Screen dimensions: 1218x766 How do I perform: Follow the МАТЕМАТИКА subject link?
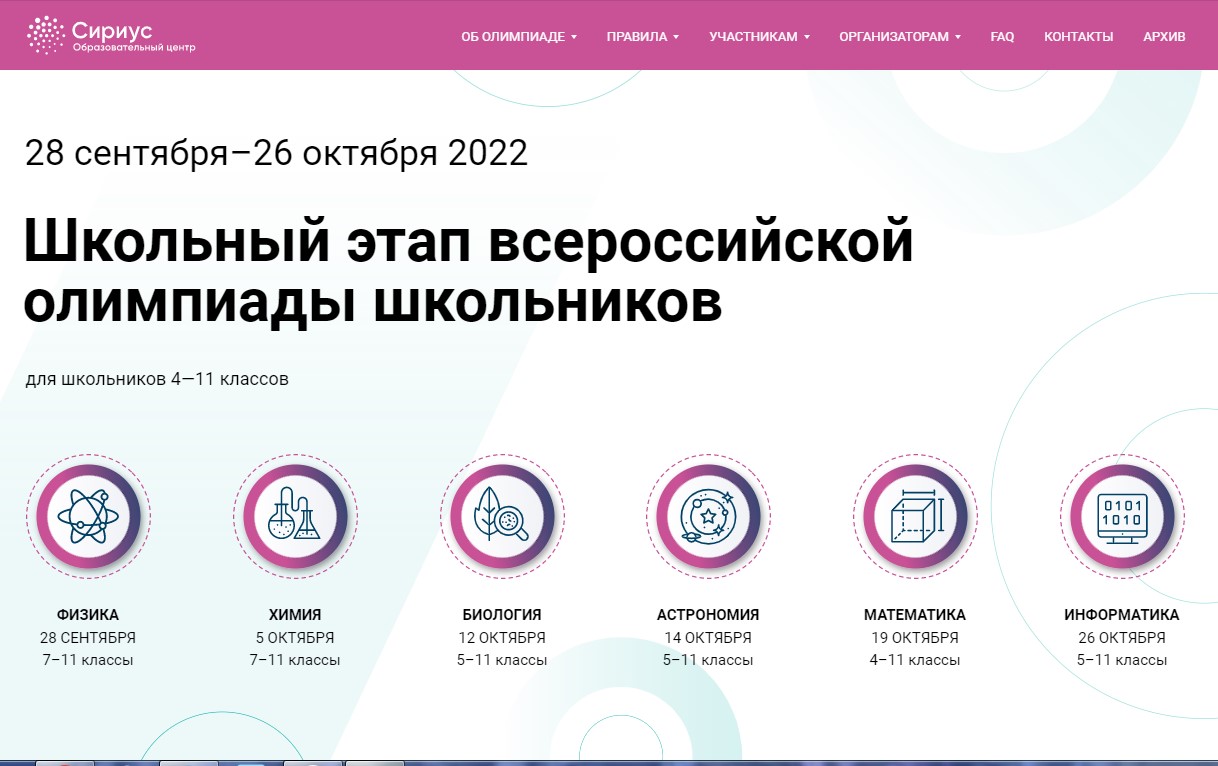[915, 615]
